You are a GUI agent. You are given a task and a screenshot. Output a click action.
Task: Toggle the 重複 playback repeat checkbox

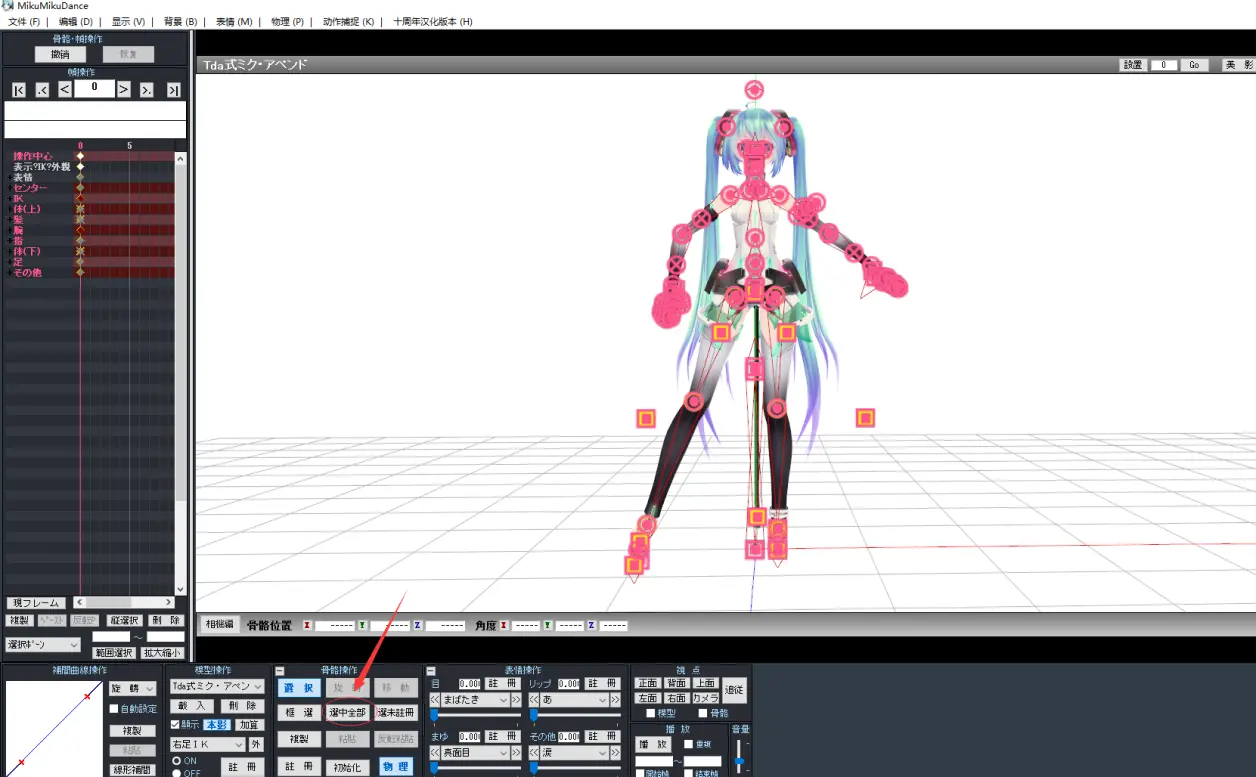[x=688, y=744]
